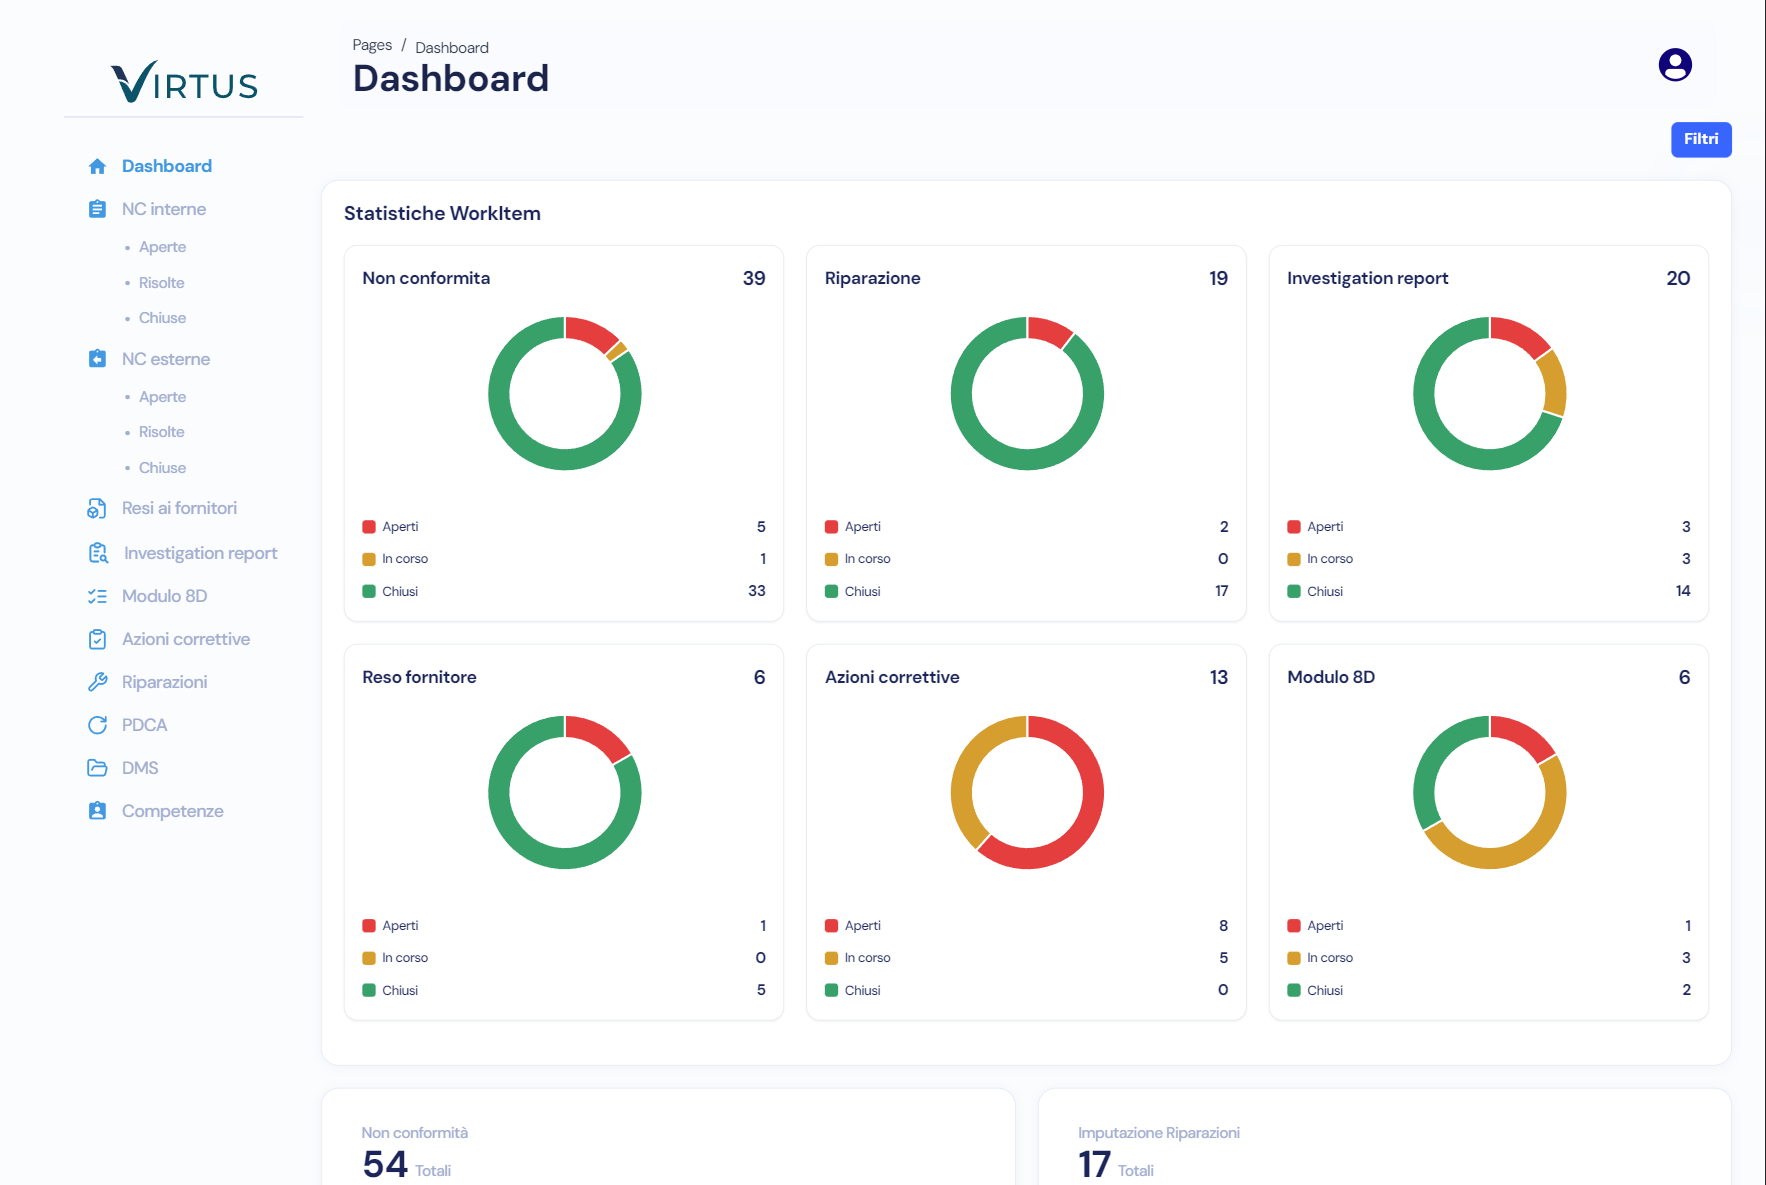
Task: Click the PDCA refresh icon
Action: tap(97, 724)
